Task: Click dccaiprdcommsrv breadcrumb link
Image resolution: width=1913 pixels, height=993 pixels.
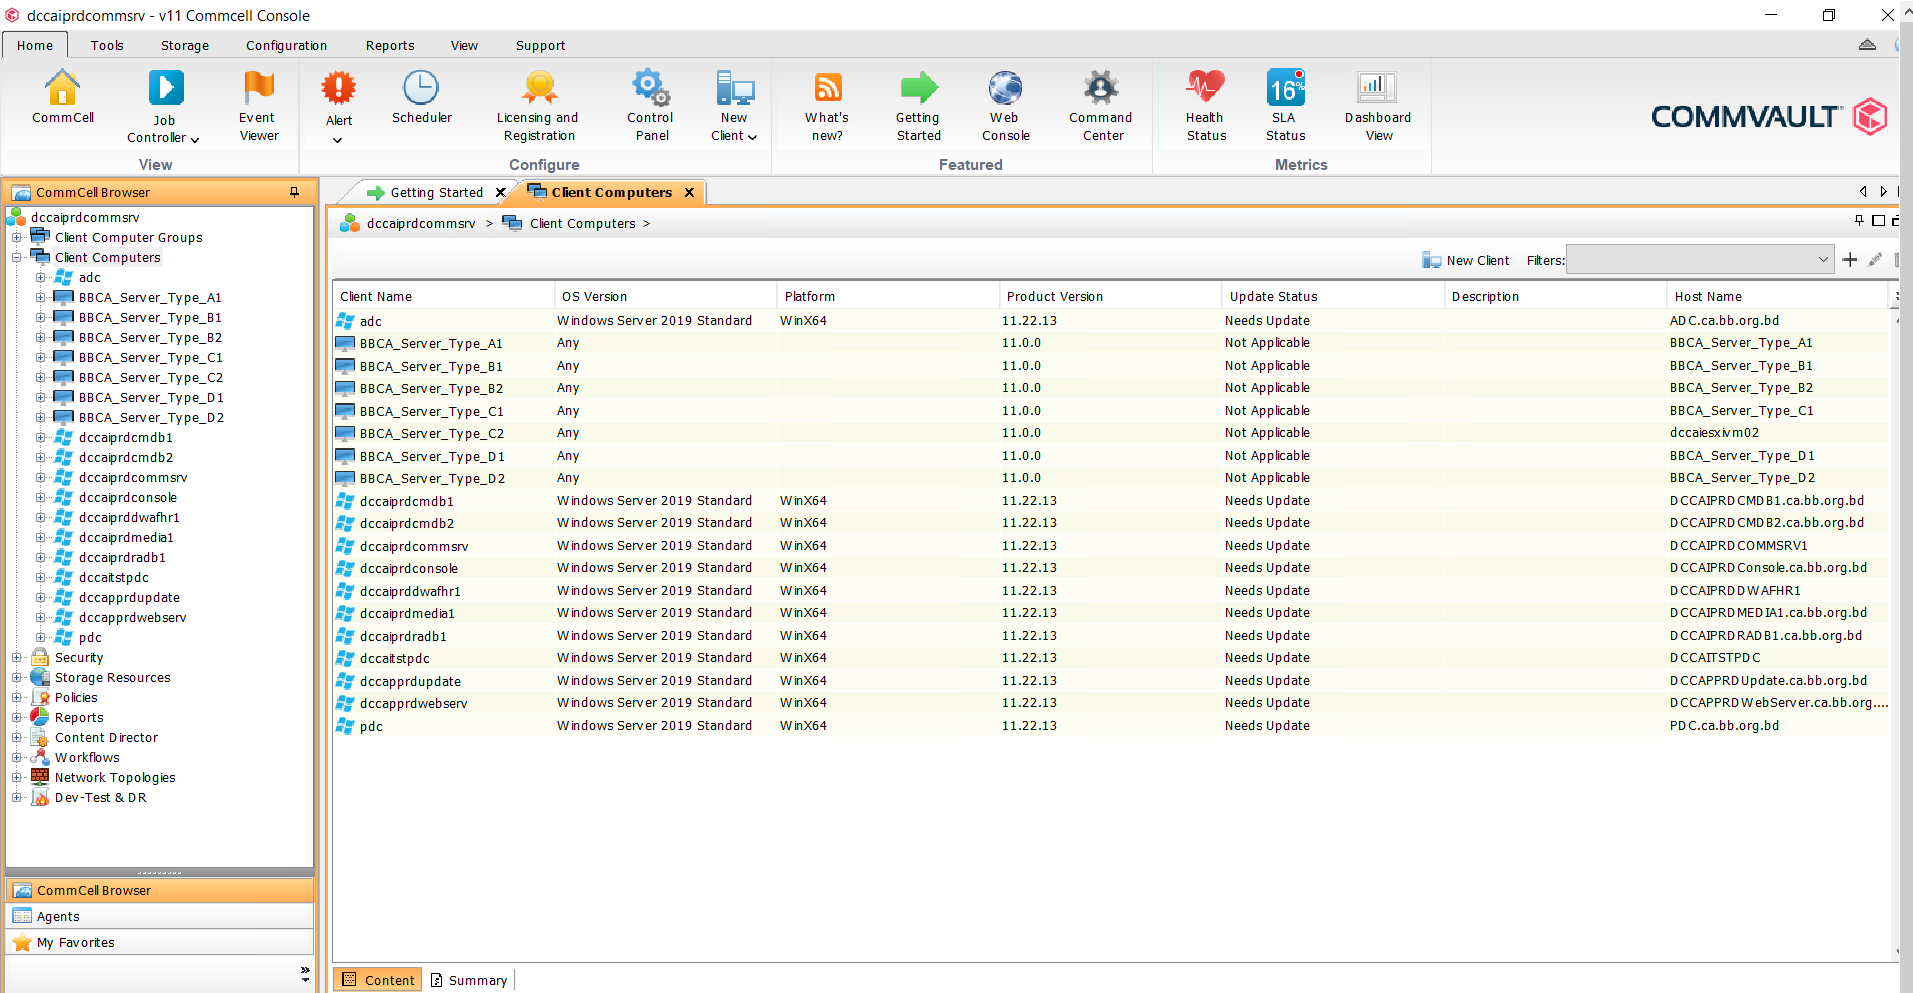Action: pos(421,223)
